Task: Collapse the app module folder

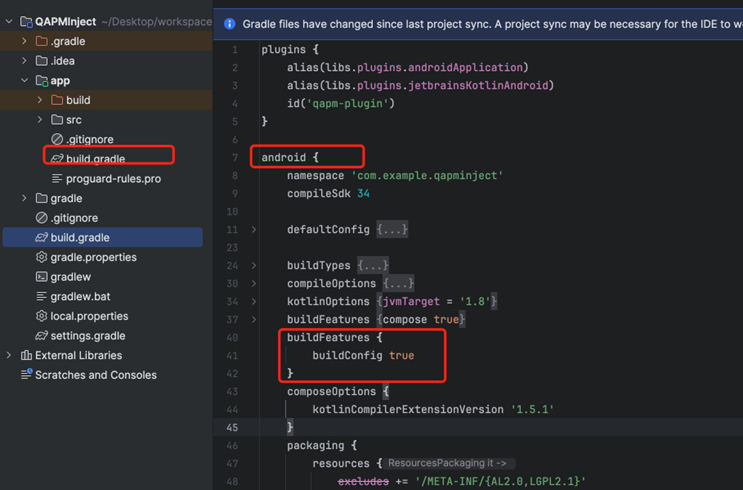Action: click(x=25, y=81)
